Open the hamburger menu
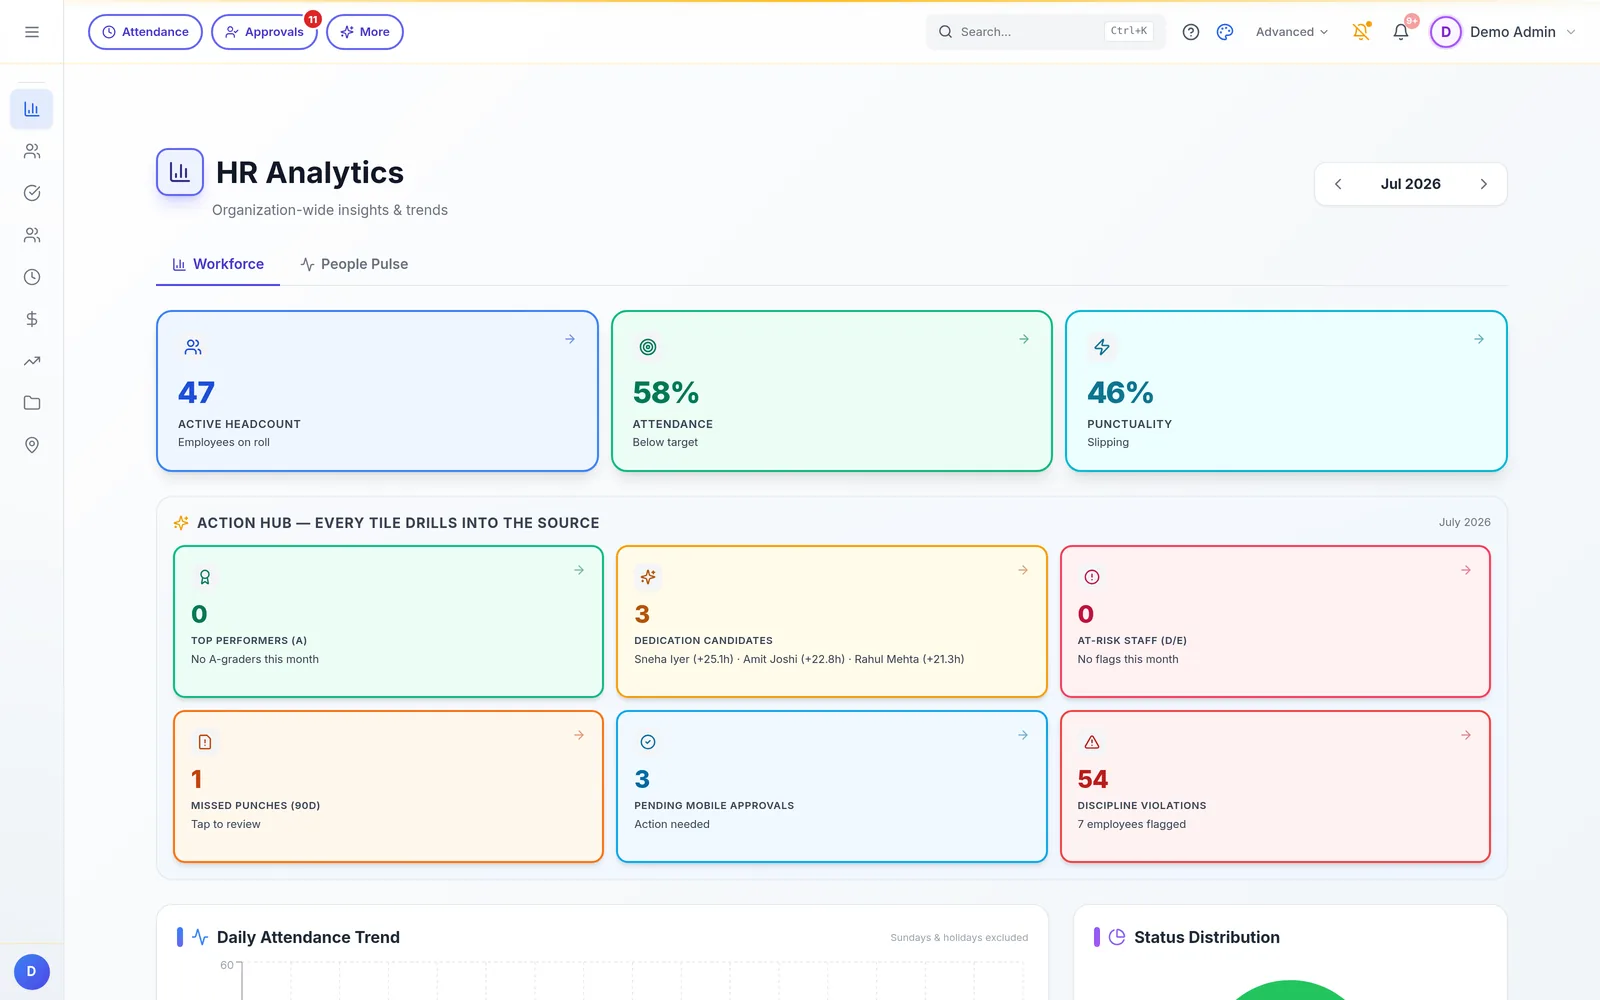Screen dimensions: 1600x1000 tap(32, 32)
